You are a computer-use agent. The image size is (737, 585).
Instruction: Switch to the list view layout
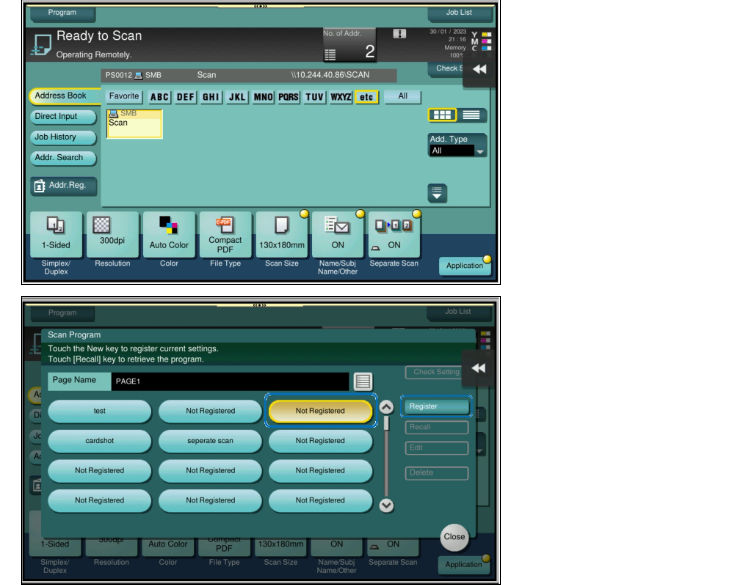pyautogui.click(x=471, y=115)
